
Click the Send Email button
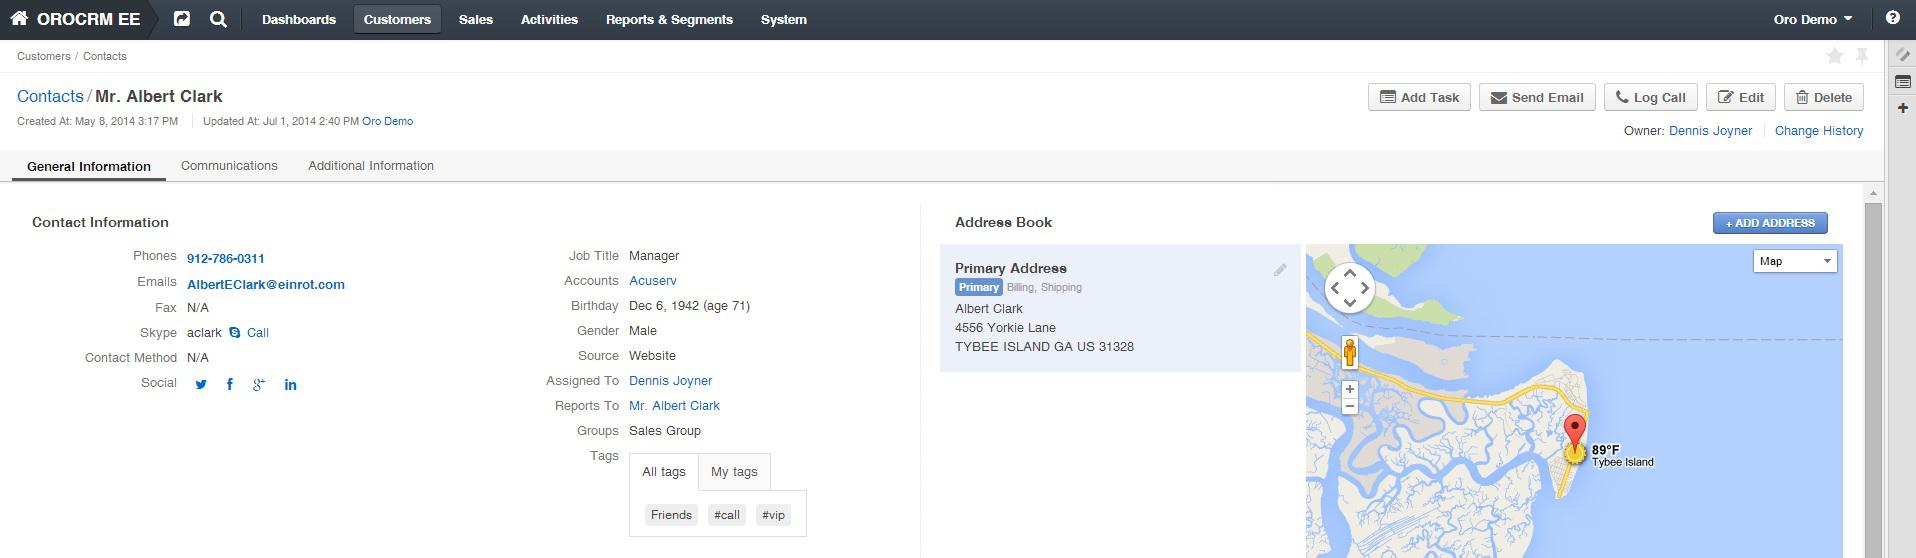pyautogui.click(x=1537, y=97)
